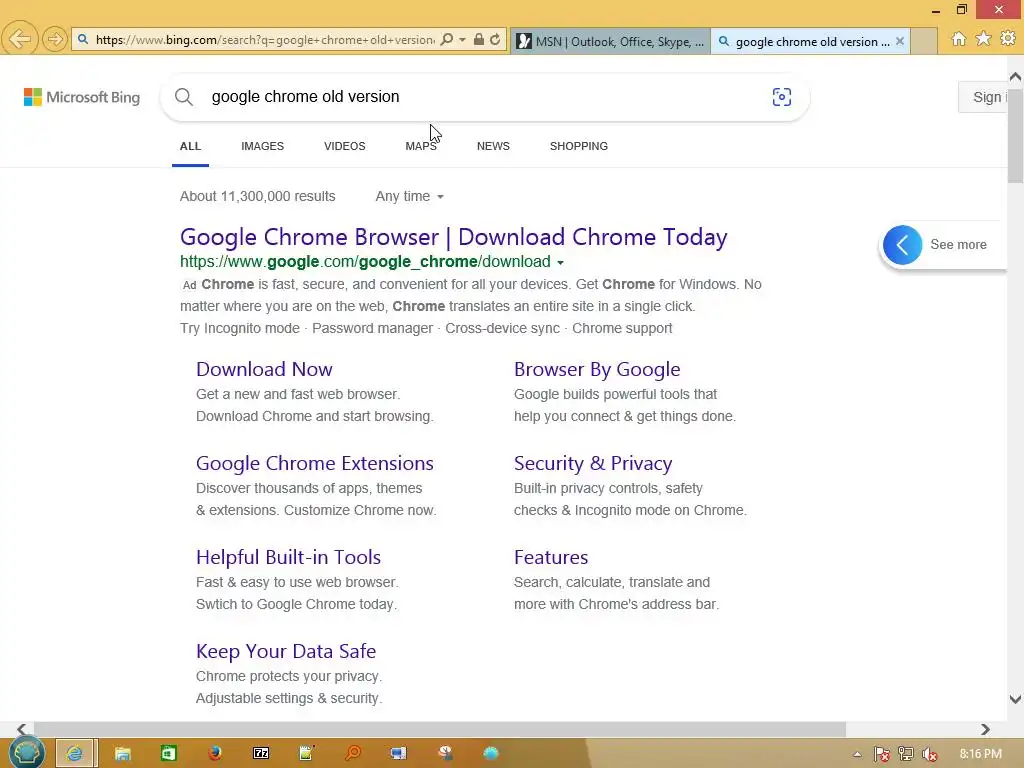The height and width of the screenshot is (768, 1024).
Task: Click the vertical scrollbar down arrow
Action: click(x=1015, y=699)
